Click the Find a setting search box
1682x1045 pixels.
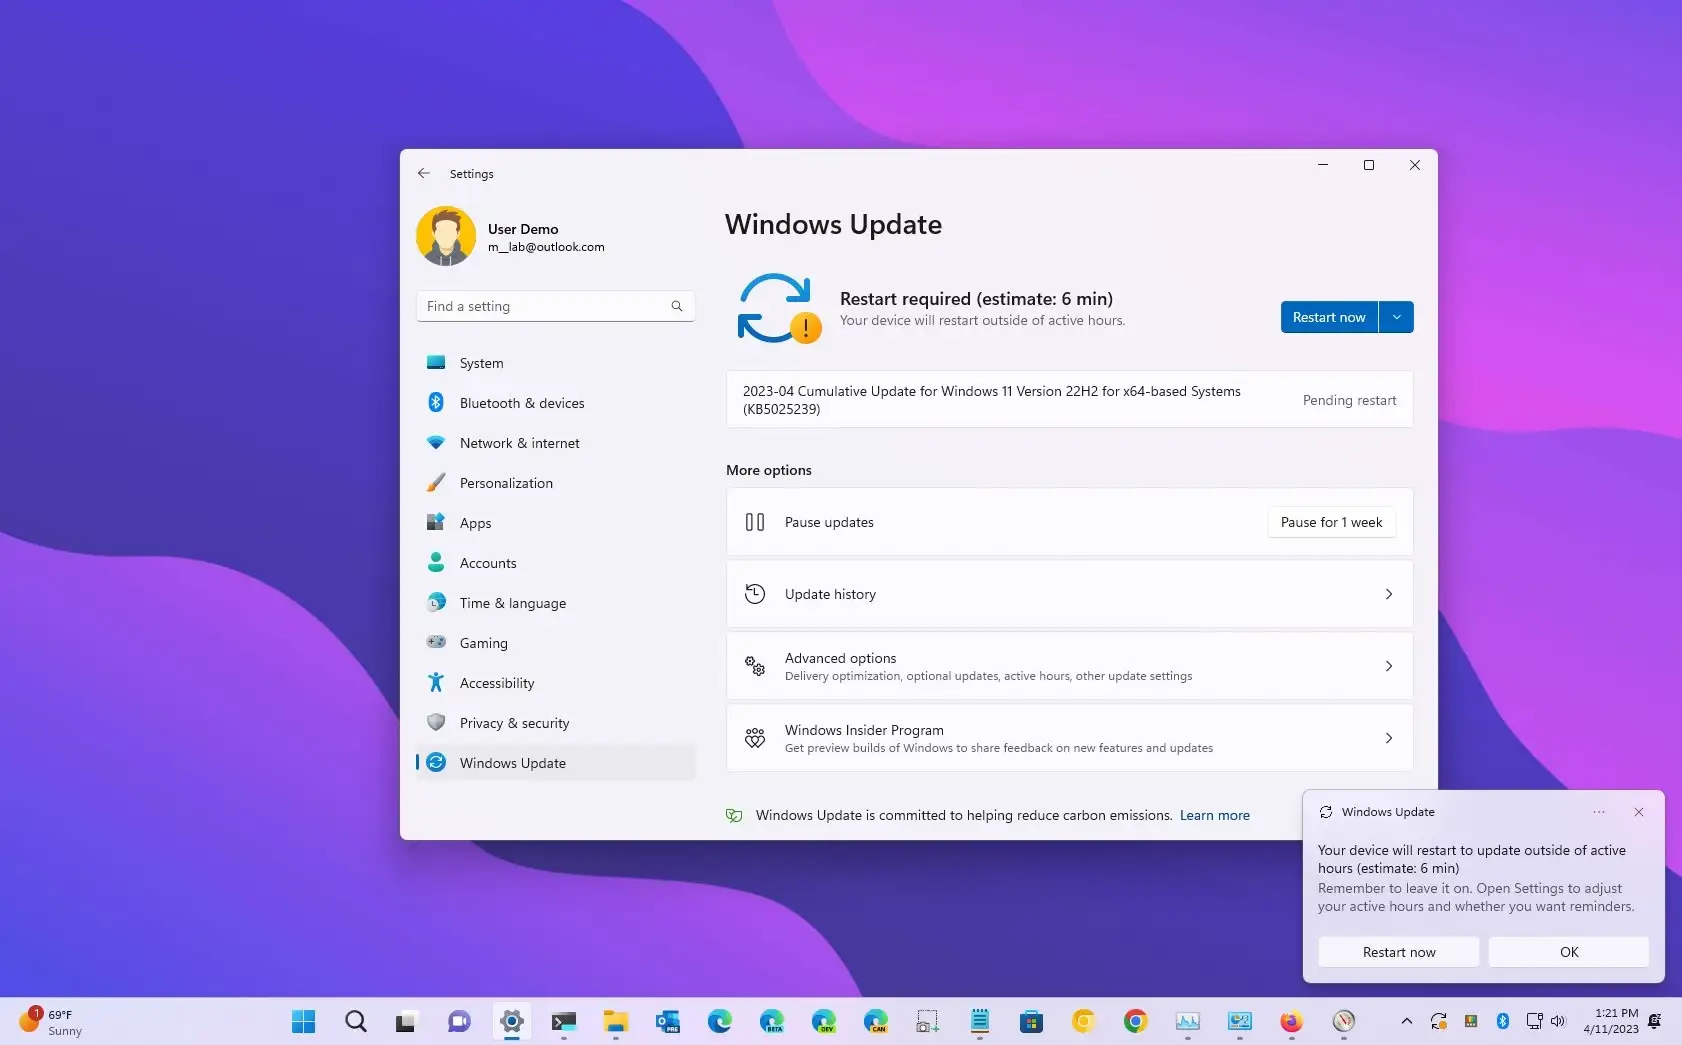coord(555,306)
